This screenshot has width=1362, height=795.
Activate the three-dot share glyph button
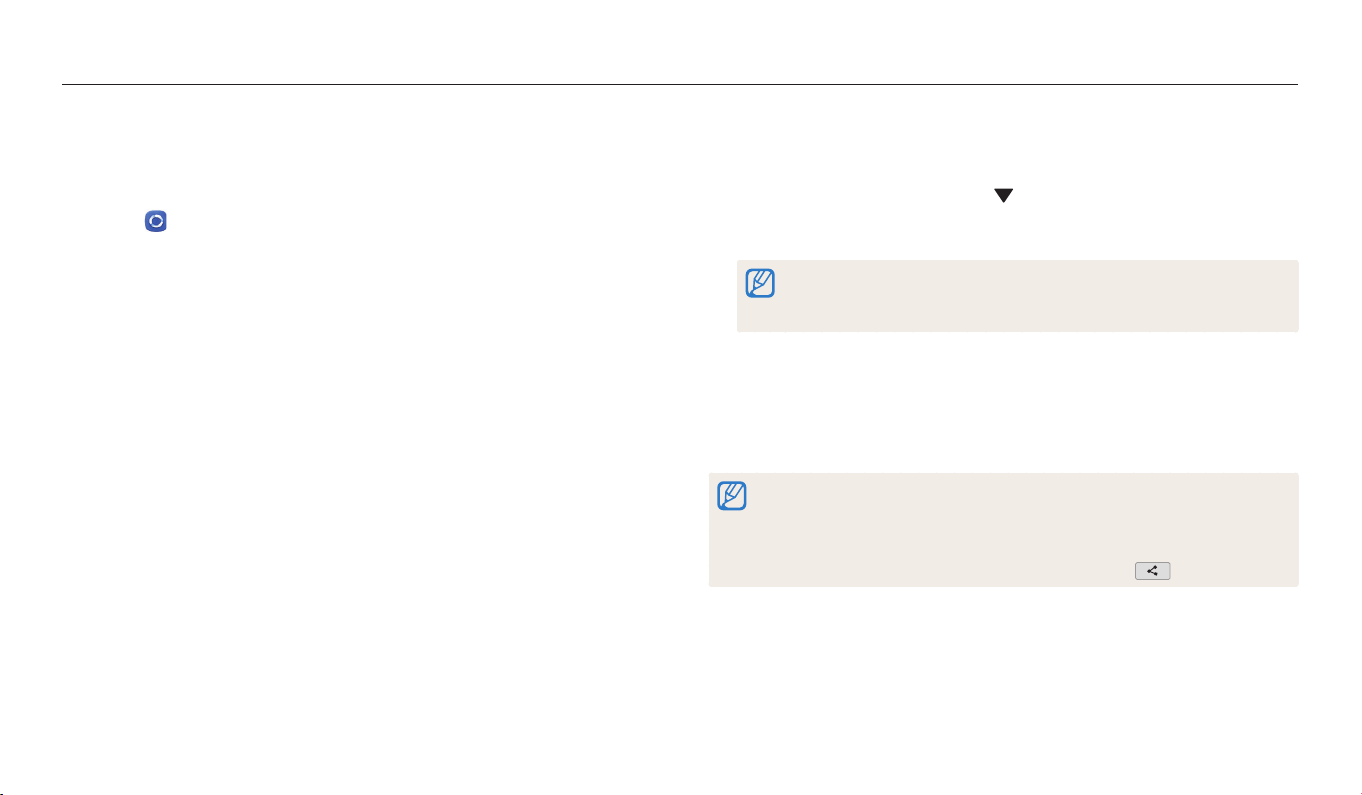(1152, 571)
